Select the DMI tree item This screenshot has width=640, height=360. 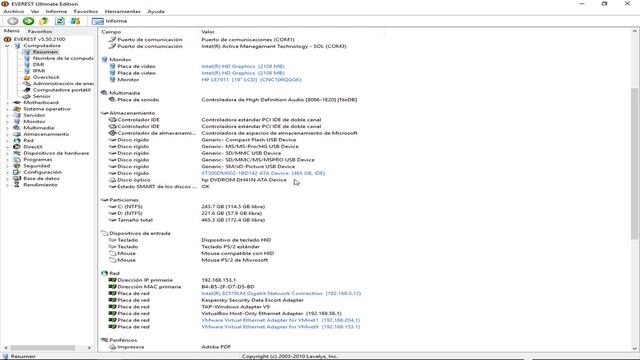tap(38, 64)
